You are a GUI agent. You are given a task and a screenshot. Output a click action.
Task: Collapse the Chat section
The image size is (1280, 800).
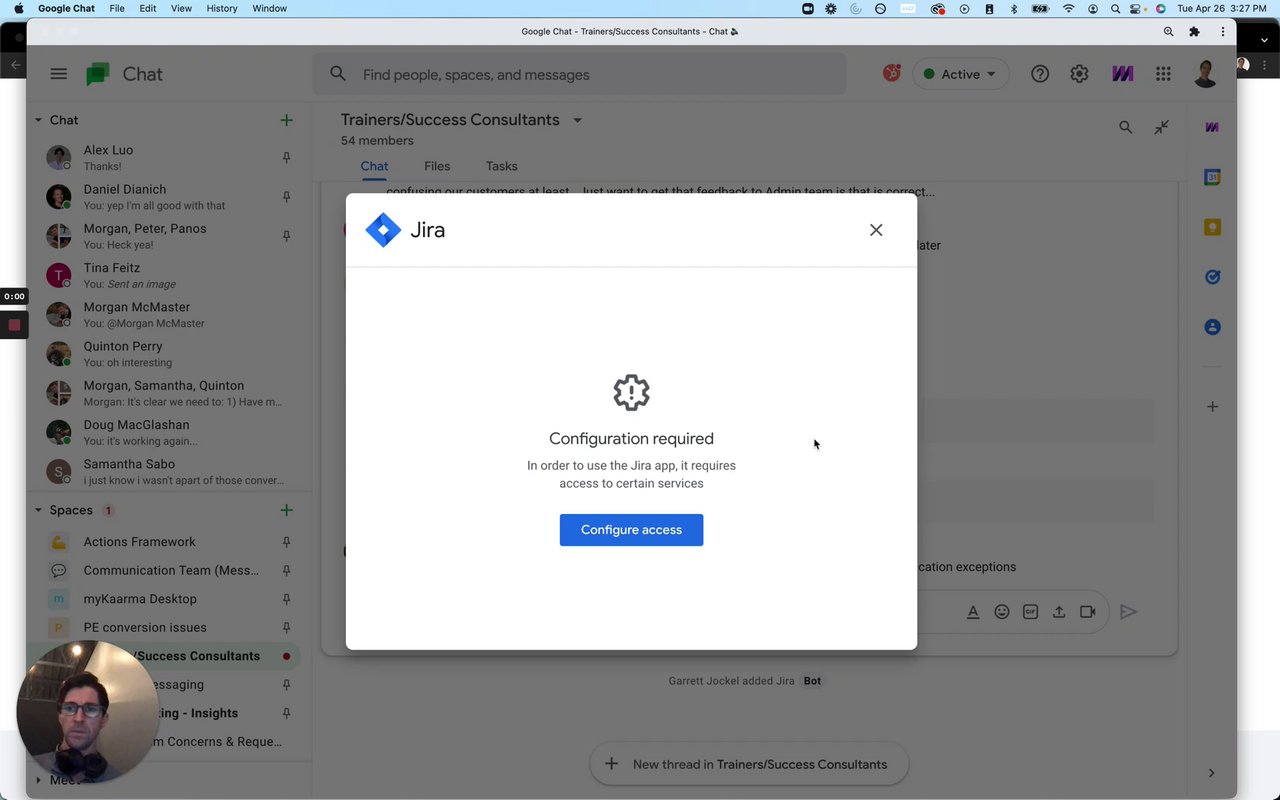(38, 120)
